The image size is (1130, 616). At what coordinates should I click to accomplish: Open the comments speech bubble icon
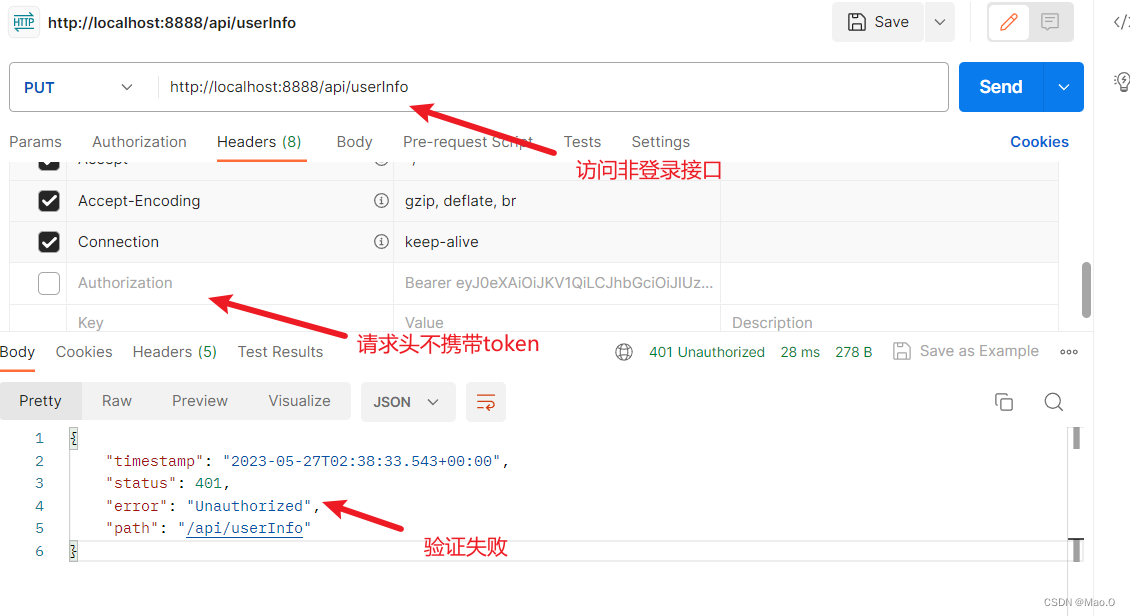(1050, 22)
